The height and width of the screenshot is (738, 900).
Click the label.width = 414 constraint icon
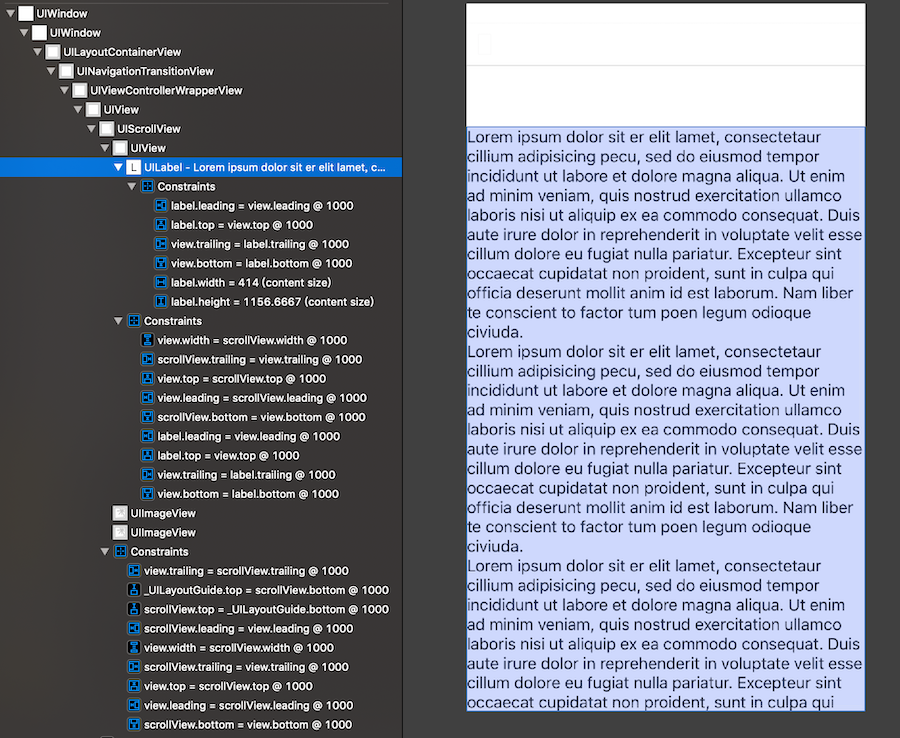(x=161, y=282)
